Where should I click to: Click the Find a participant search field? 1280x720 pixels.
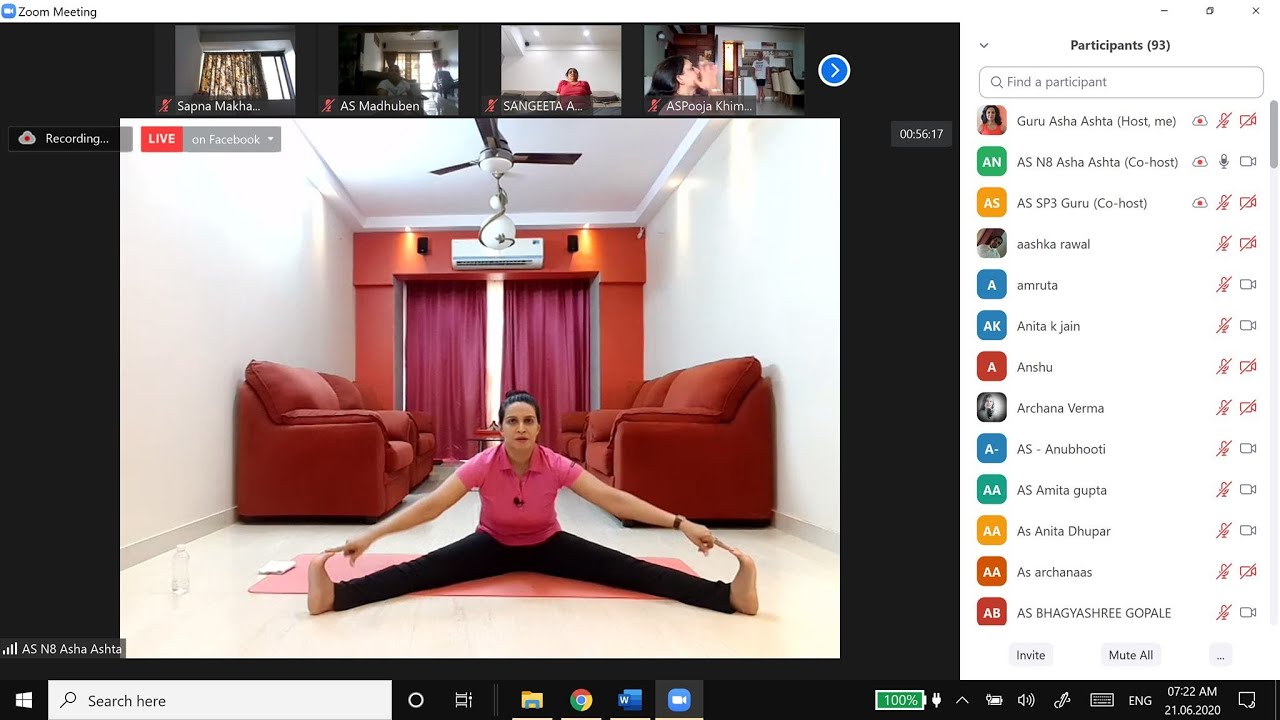pyautogui.click(x=1121, y=82)
